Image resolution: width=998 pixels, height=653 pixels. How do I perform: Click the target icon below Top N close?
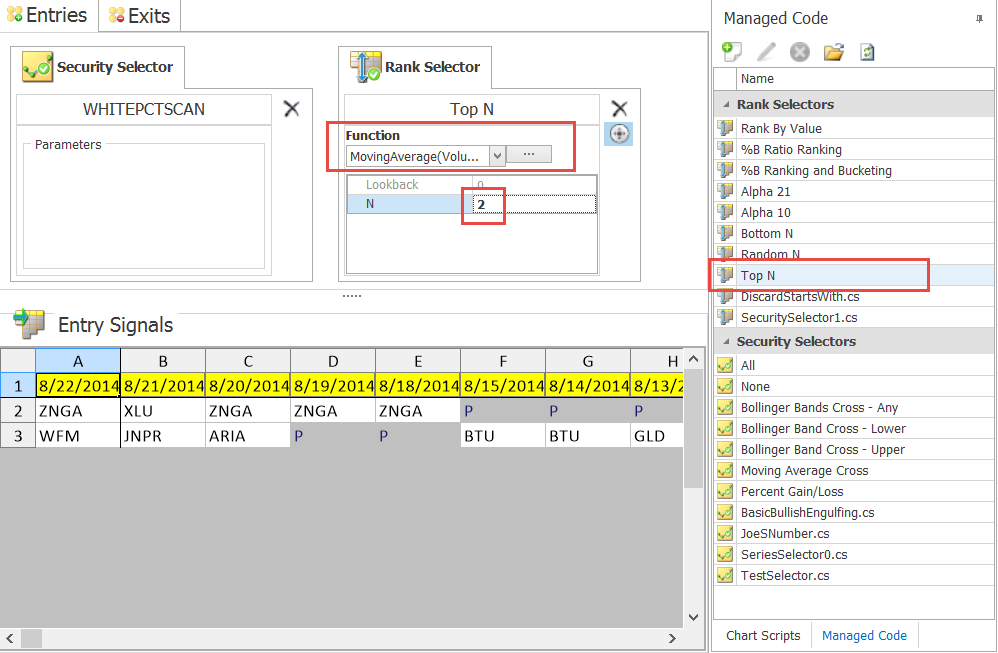point(619,134)
